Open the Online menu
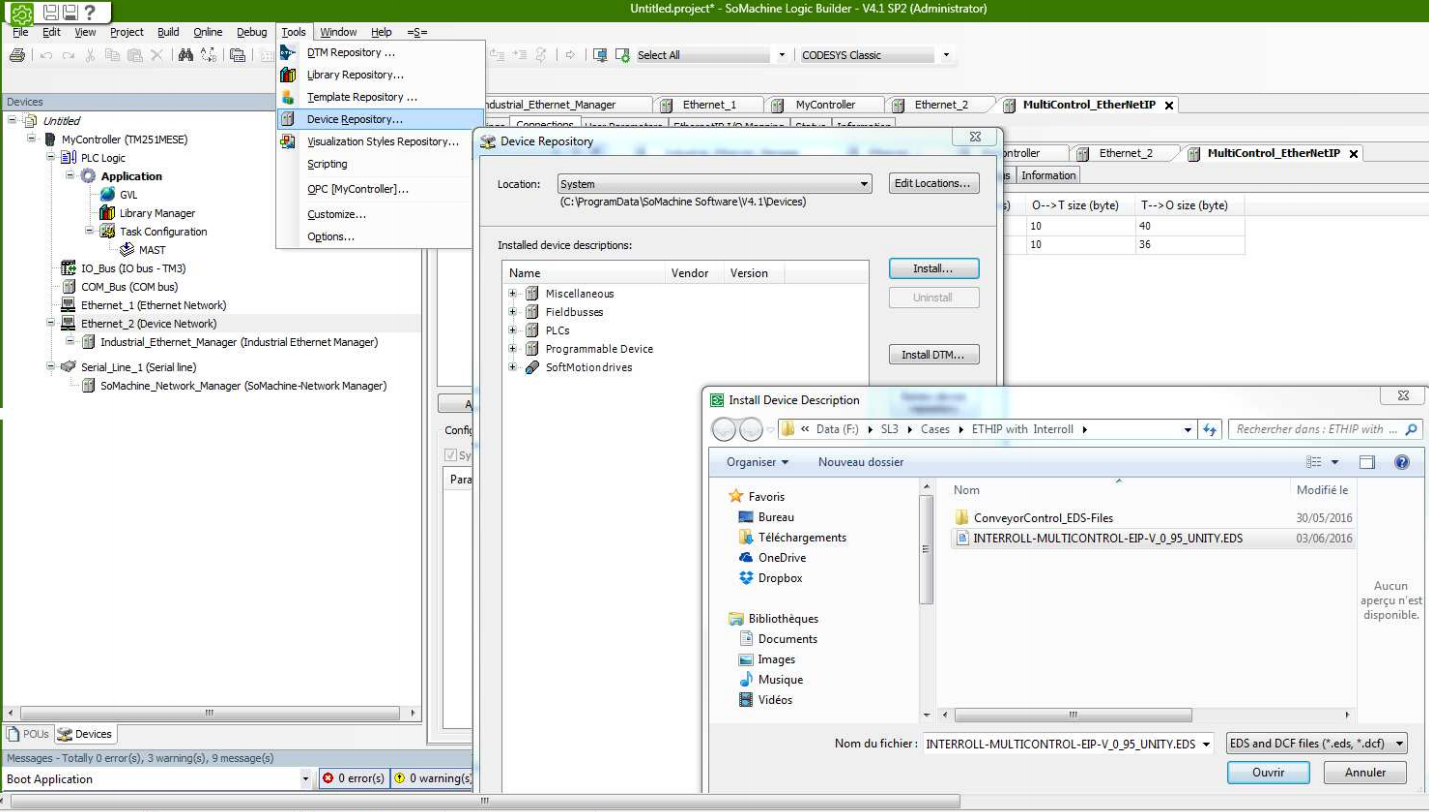Viewport: 1429px width, 812px height. pos(208,32)
